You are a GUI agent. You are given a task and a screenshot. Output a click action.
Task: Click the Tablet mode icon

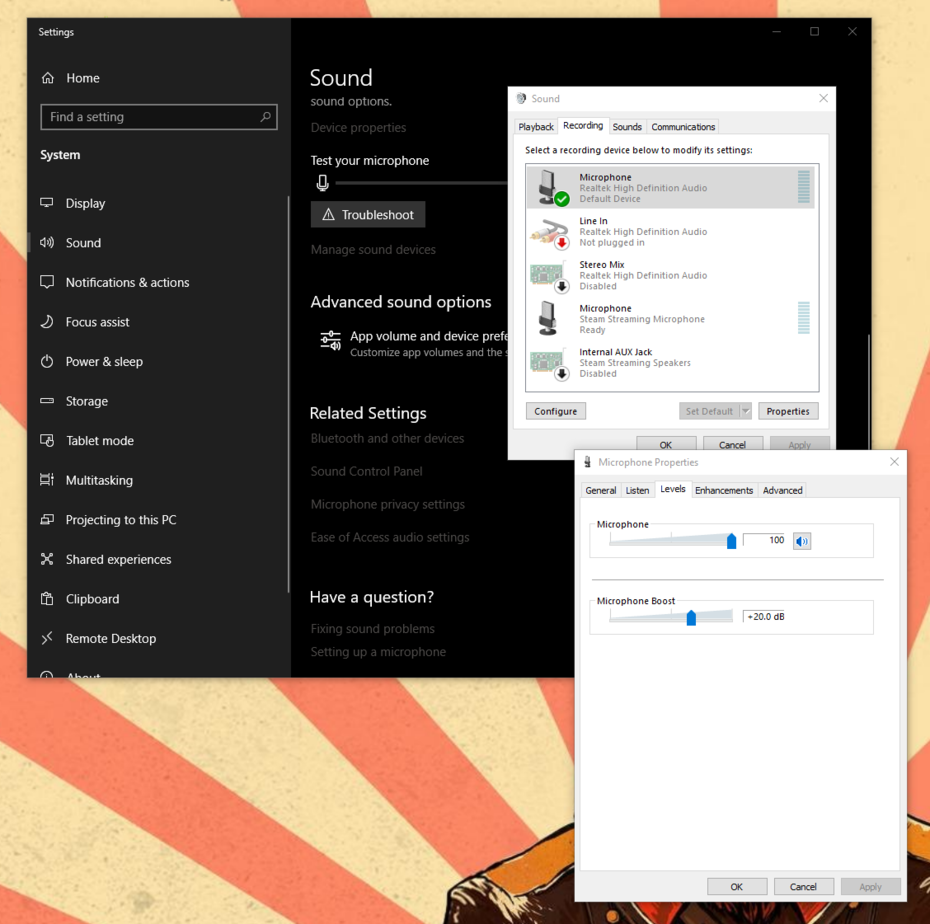[47, 440]
